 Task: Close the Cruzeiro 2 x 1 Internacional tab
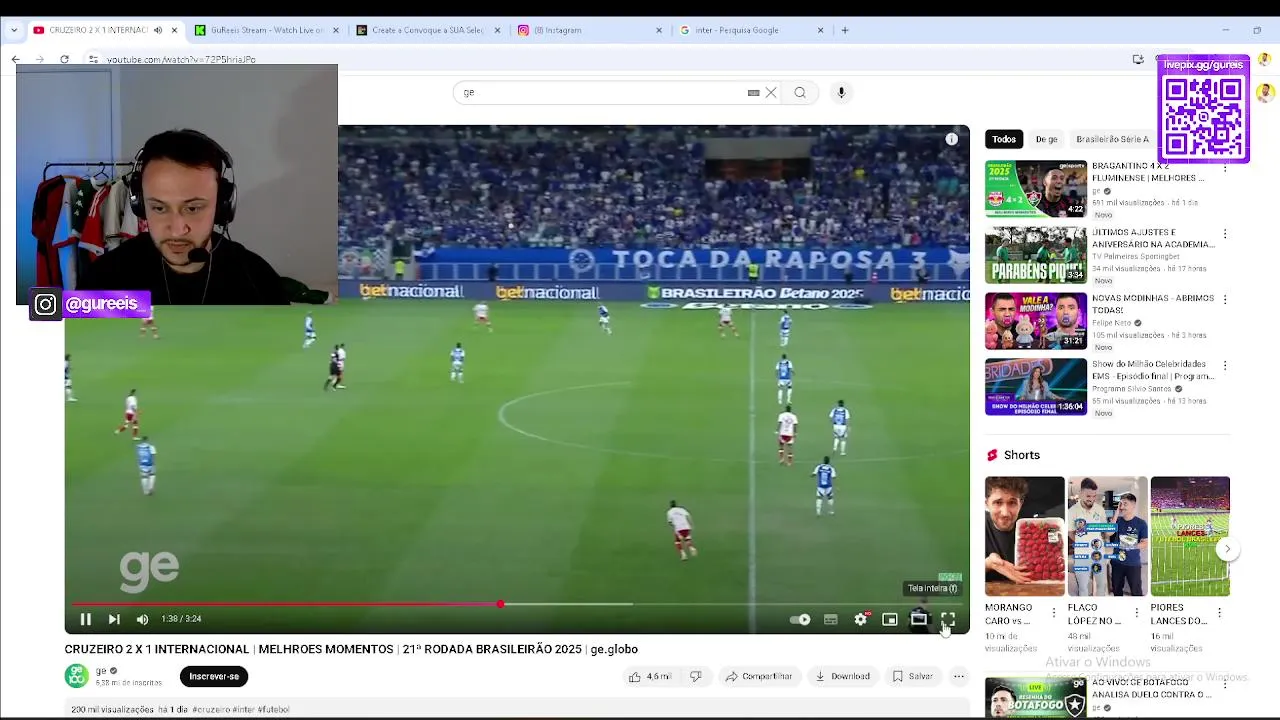click(x=174, y=30)
